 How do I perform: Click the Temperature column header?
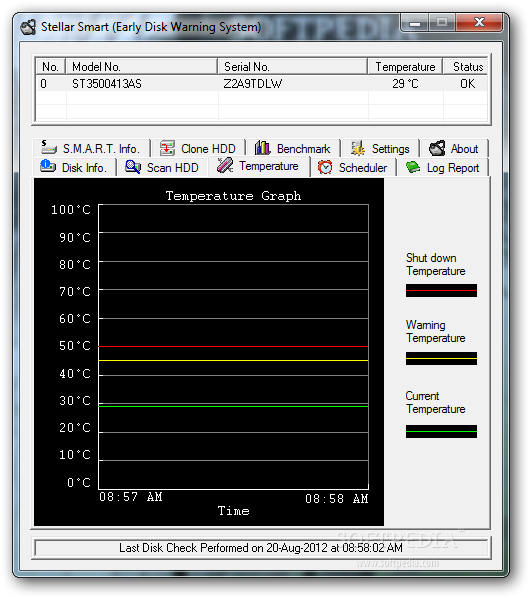click(x=405, y=66)
